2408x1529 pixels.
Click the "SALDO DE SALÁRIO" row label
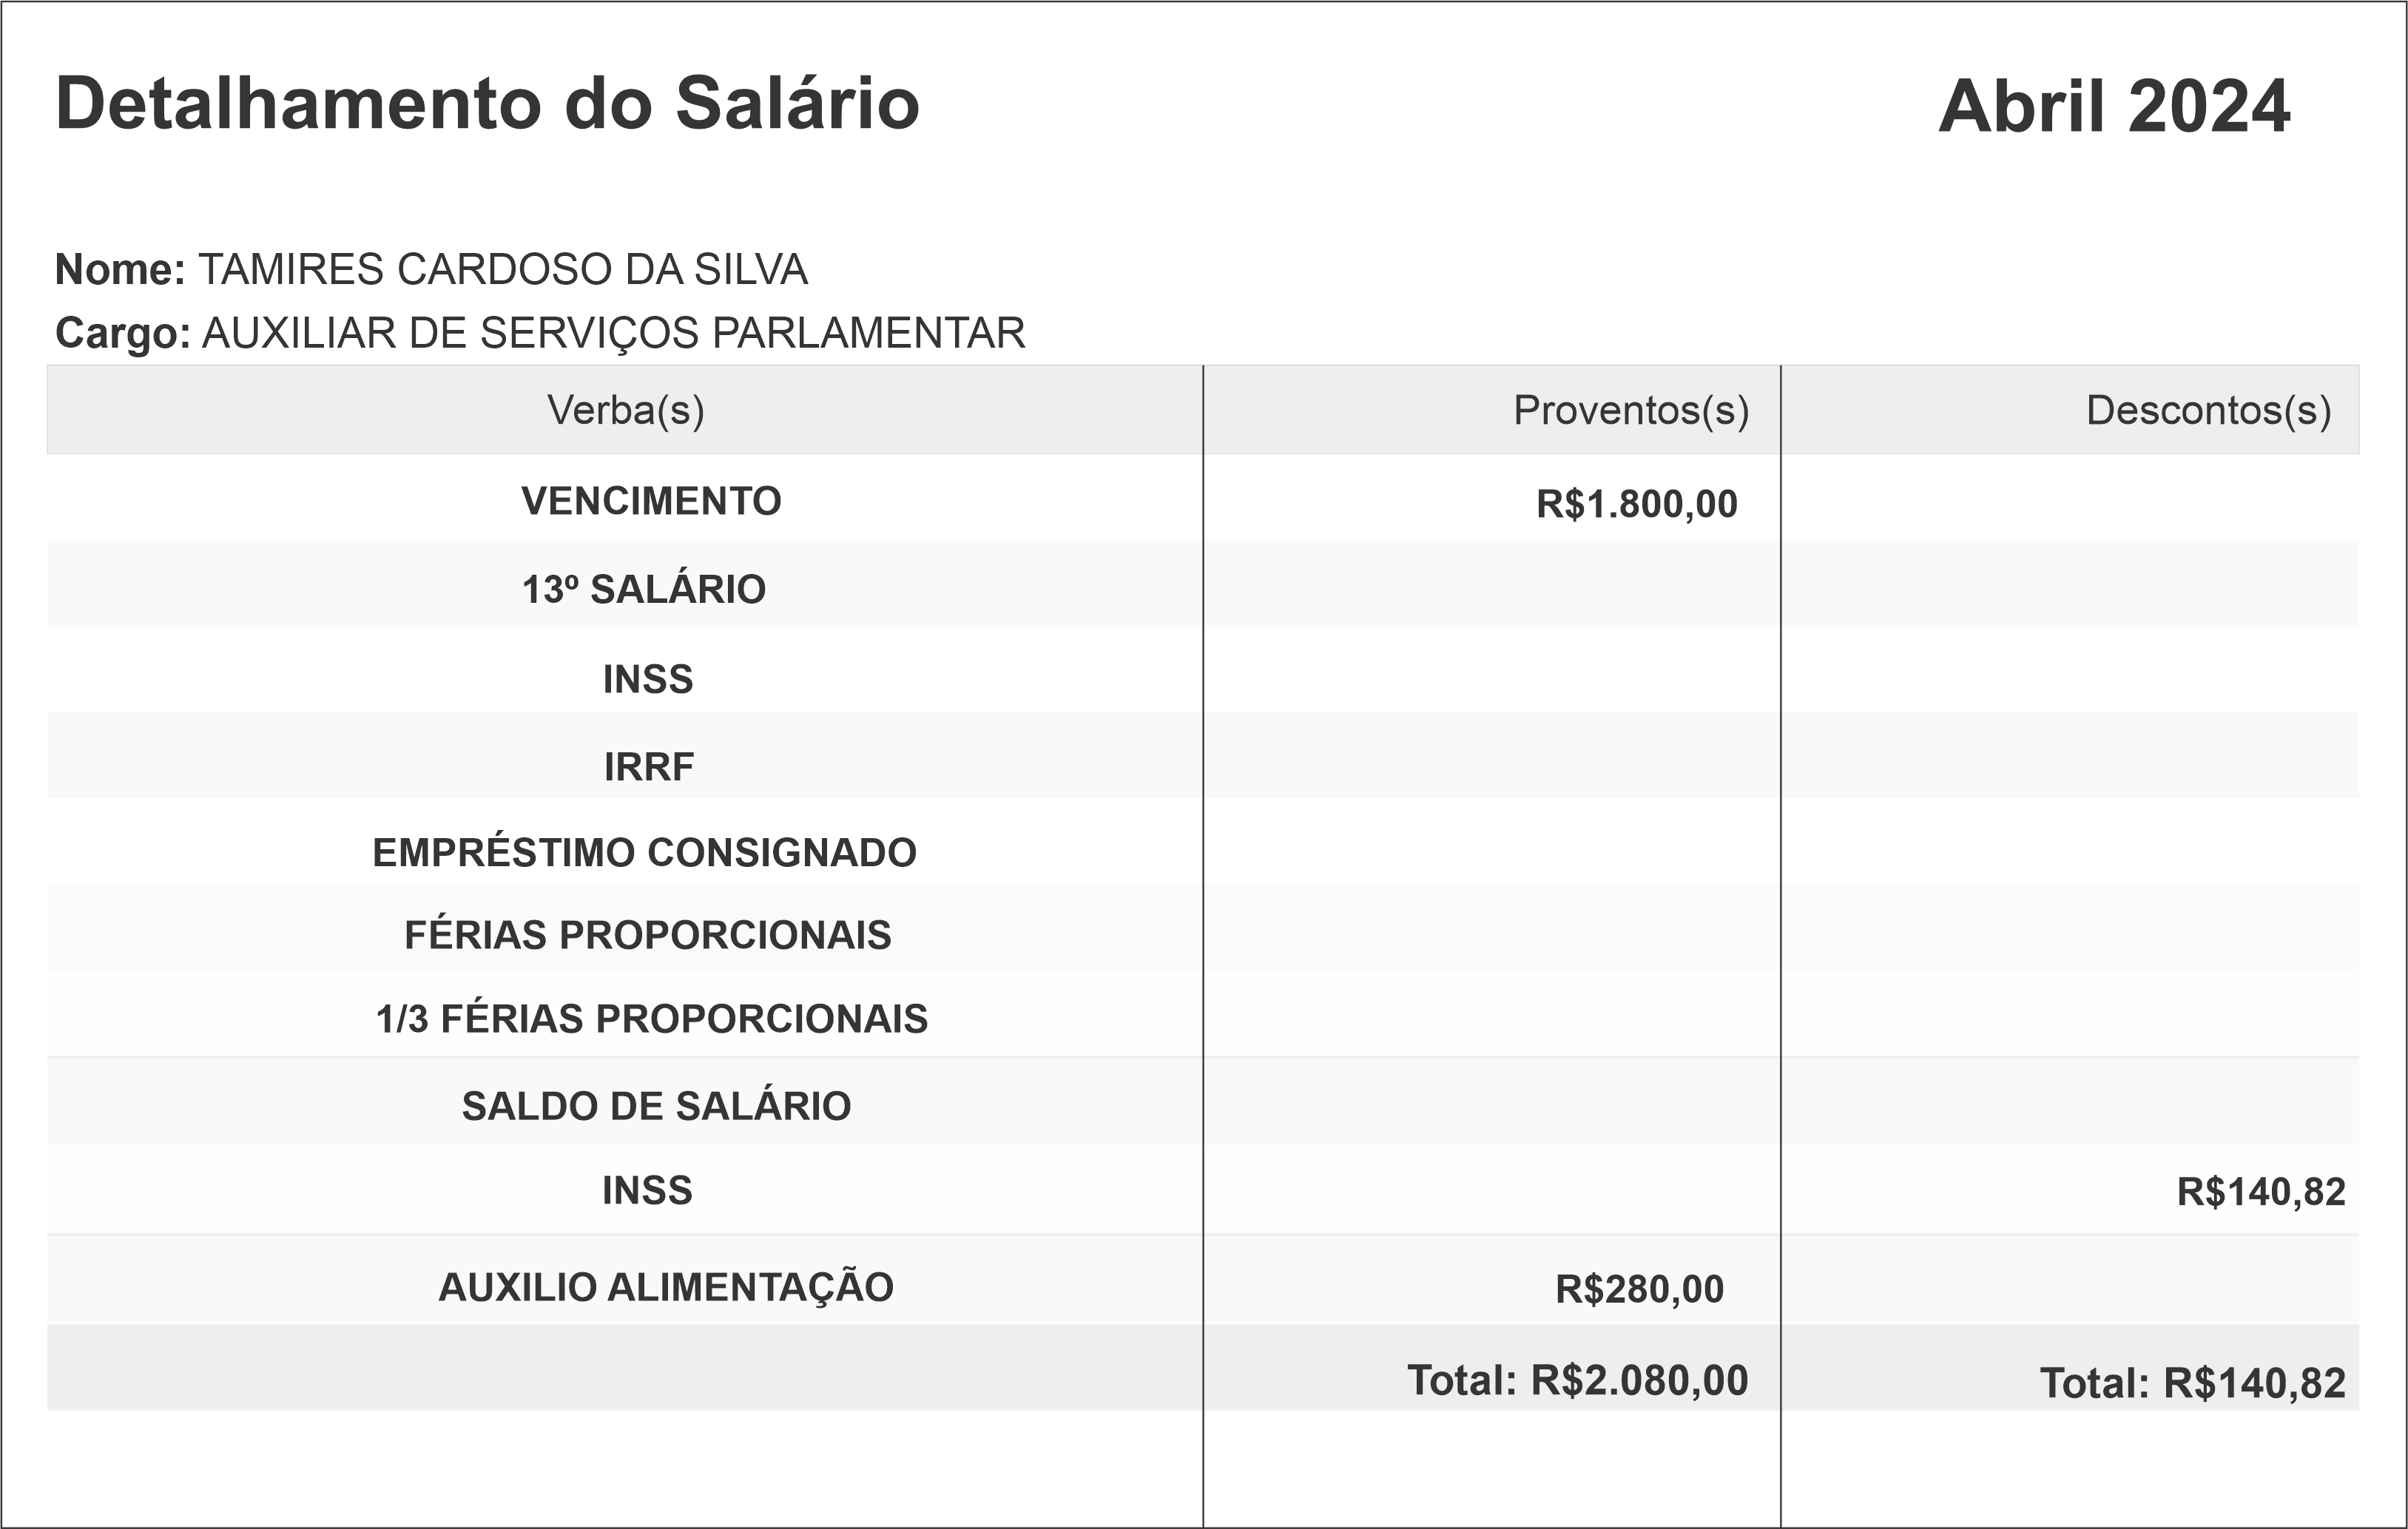656,1106
